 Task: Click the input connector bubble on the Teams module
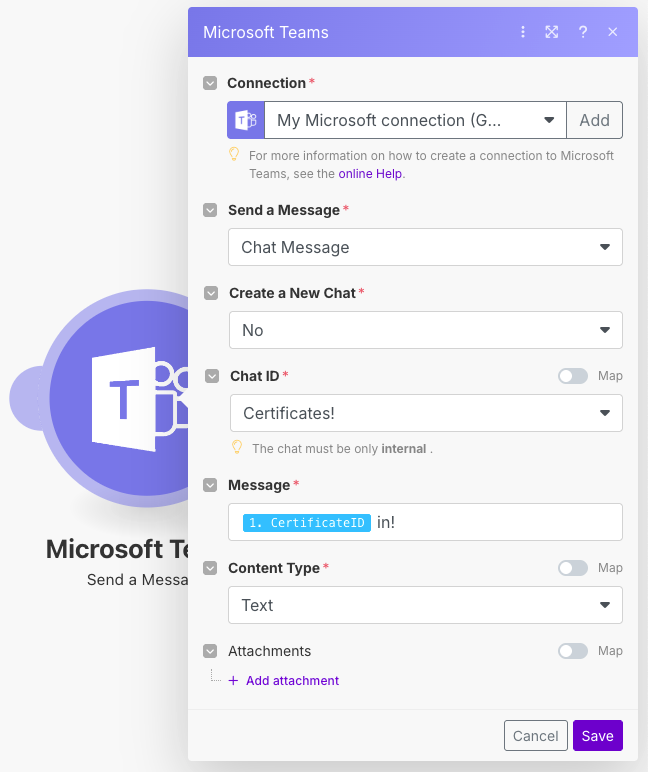26,398
